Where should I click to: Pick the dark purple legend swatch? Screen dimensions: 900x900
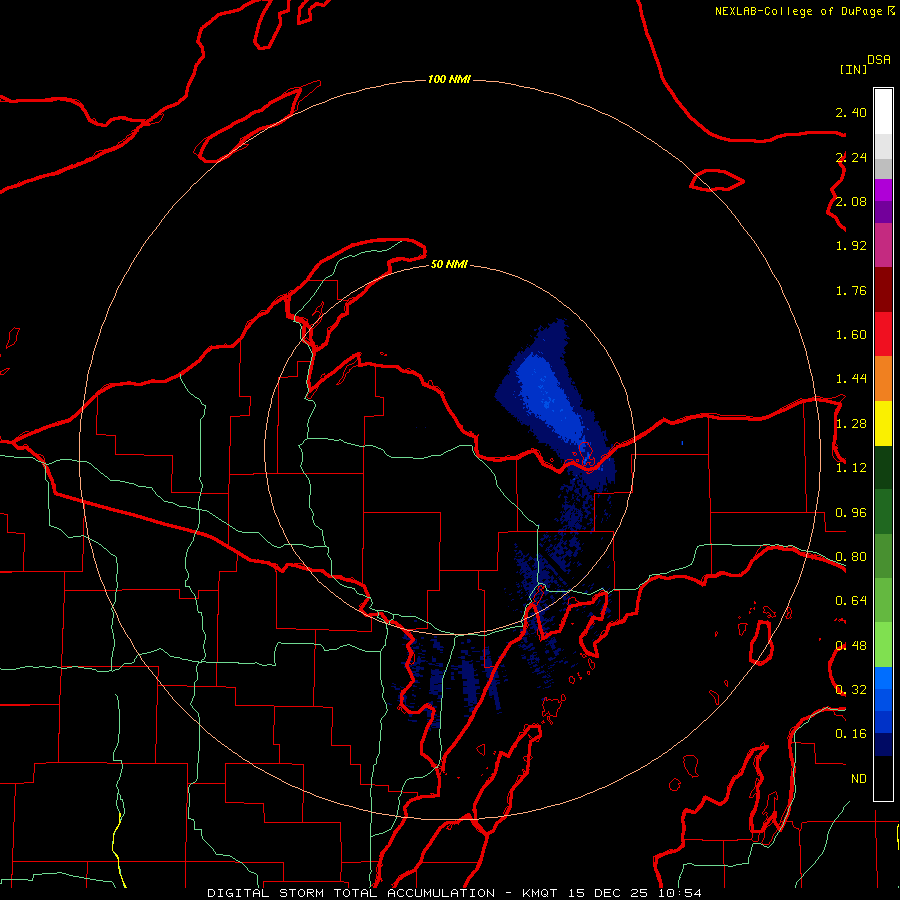pos(883,212)
